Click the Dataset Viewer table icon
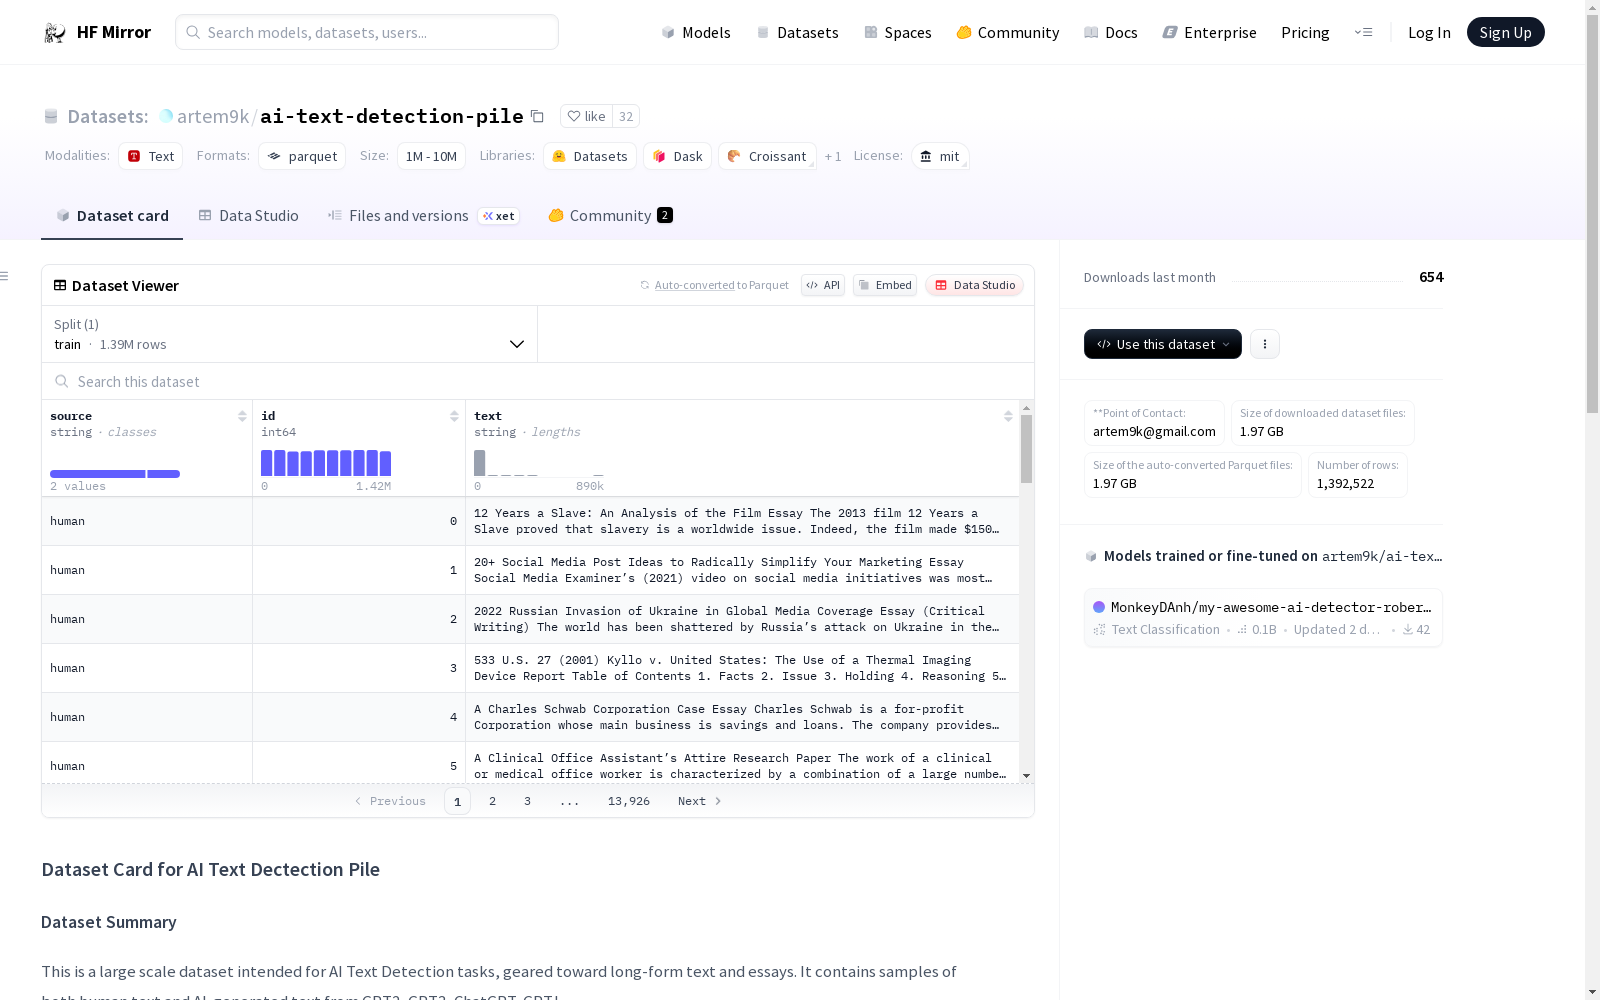This screenshot has width=1600, height=1000. pyautogui.click(x=60, y=286)
